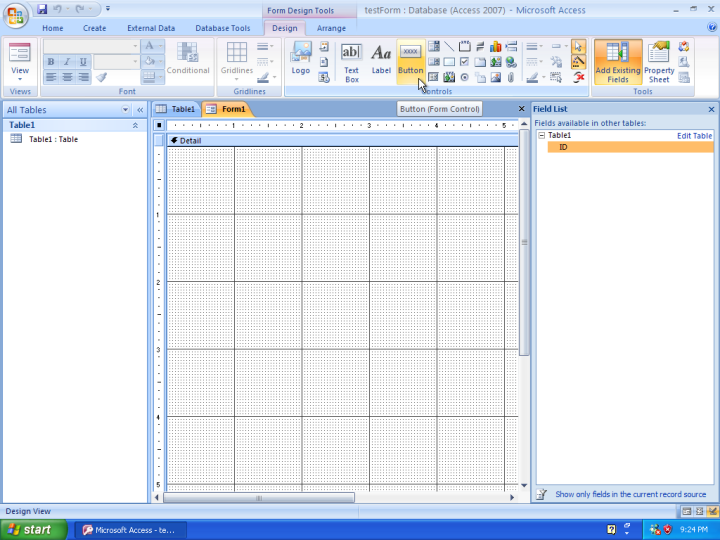The image size is (720, 540).
Task: Insert a Logo control
Action: [x=301, y=59]
